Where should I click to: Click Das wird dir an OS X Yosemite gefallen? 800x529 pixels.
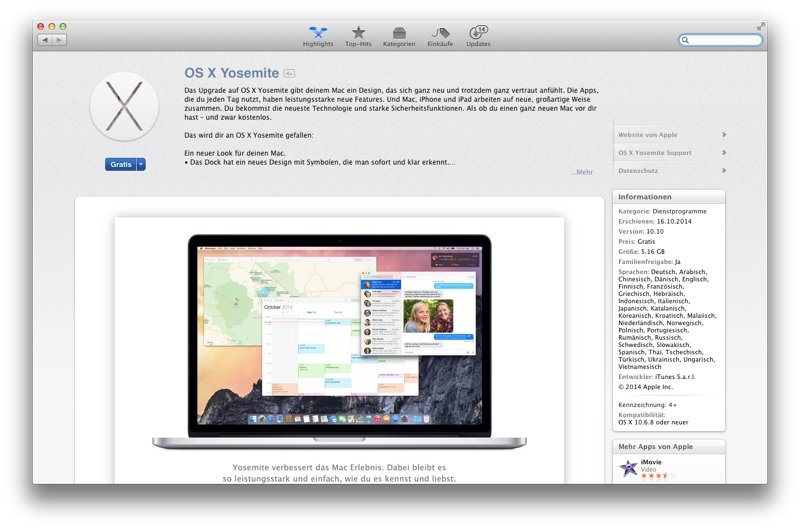pos(248,135)
